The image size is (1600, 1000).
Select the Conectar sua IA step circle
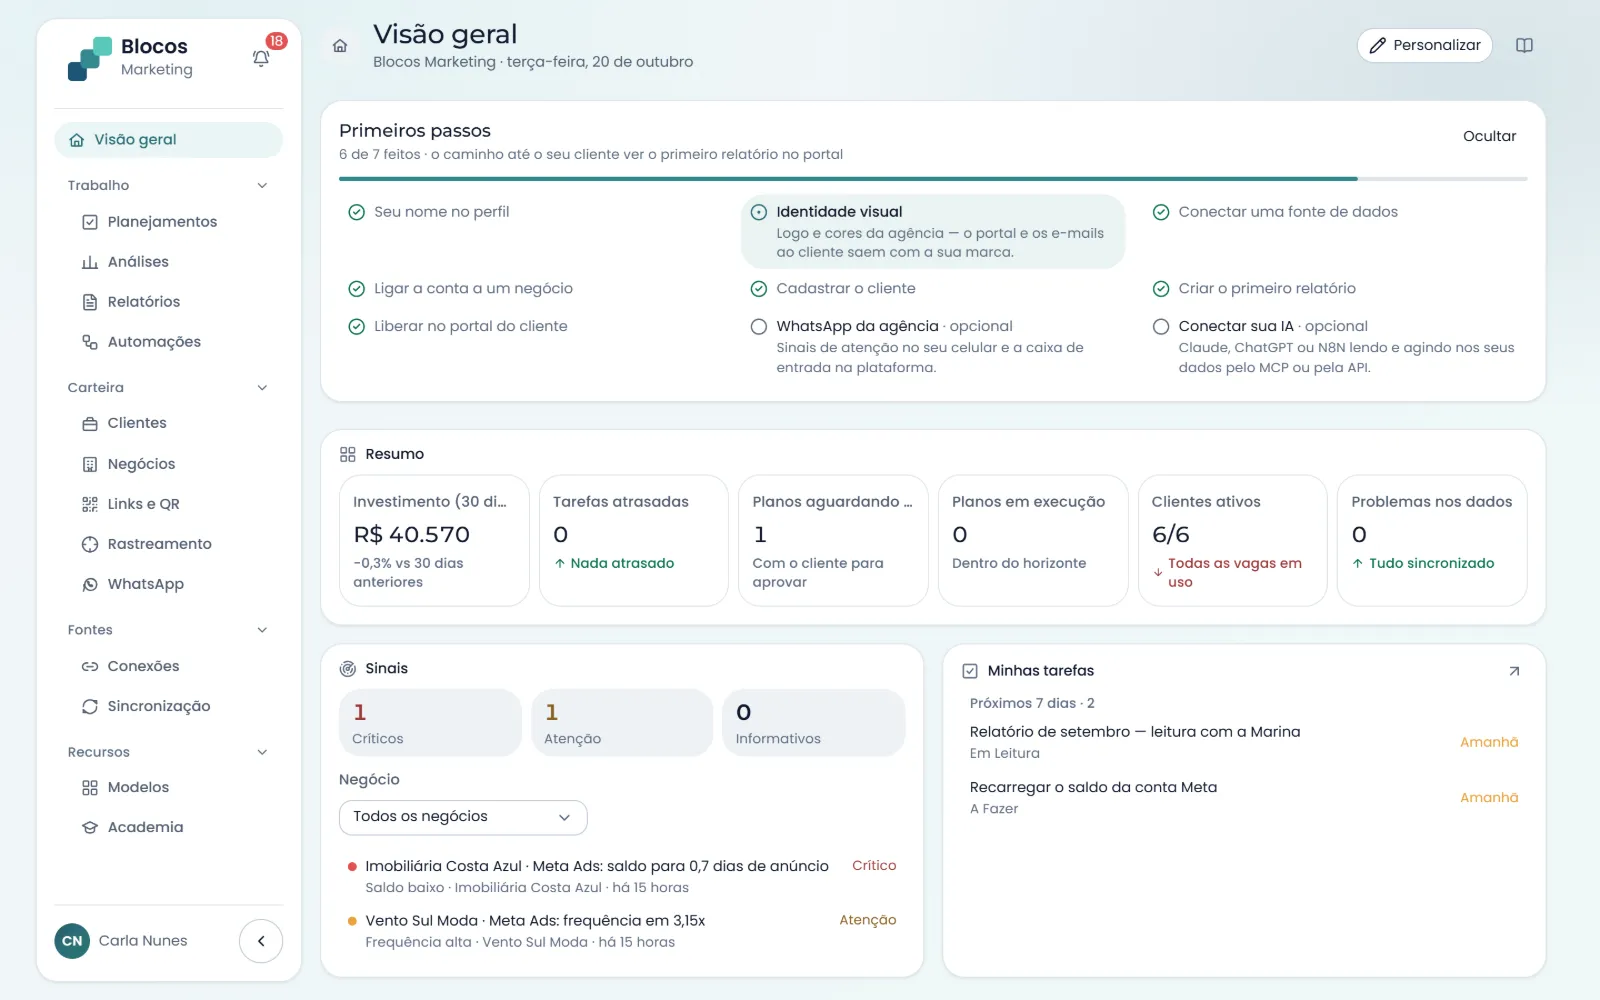coord(1161,327)
